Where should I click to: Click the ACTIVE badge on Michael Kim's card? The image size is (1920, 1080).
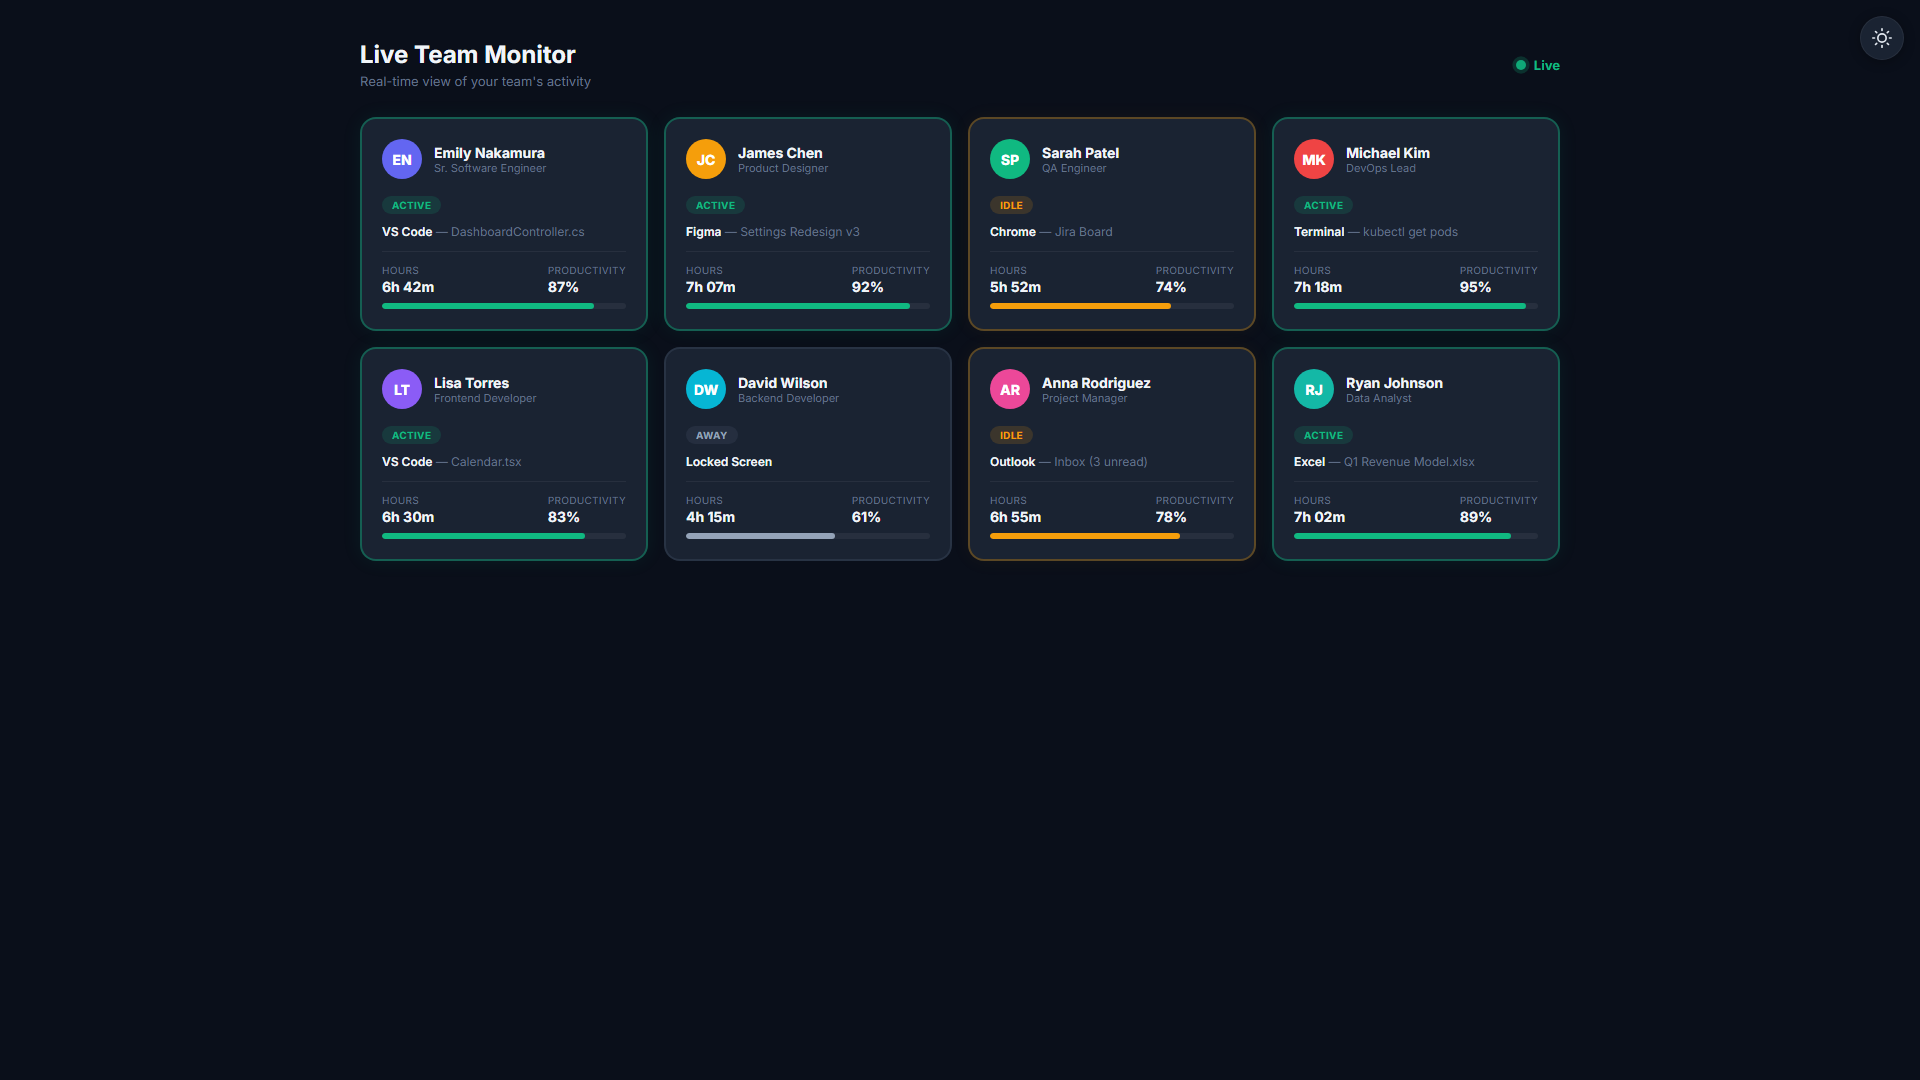[1323, 205]
